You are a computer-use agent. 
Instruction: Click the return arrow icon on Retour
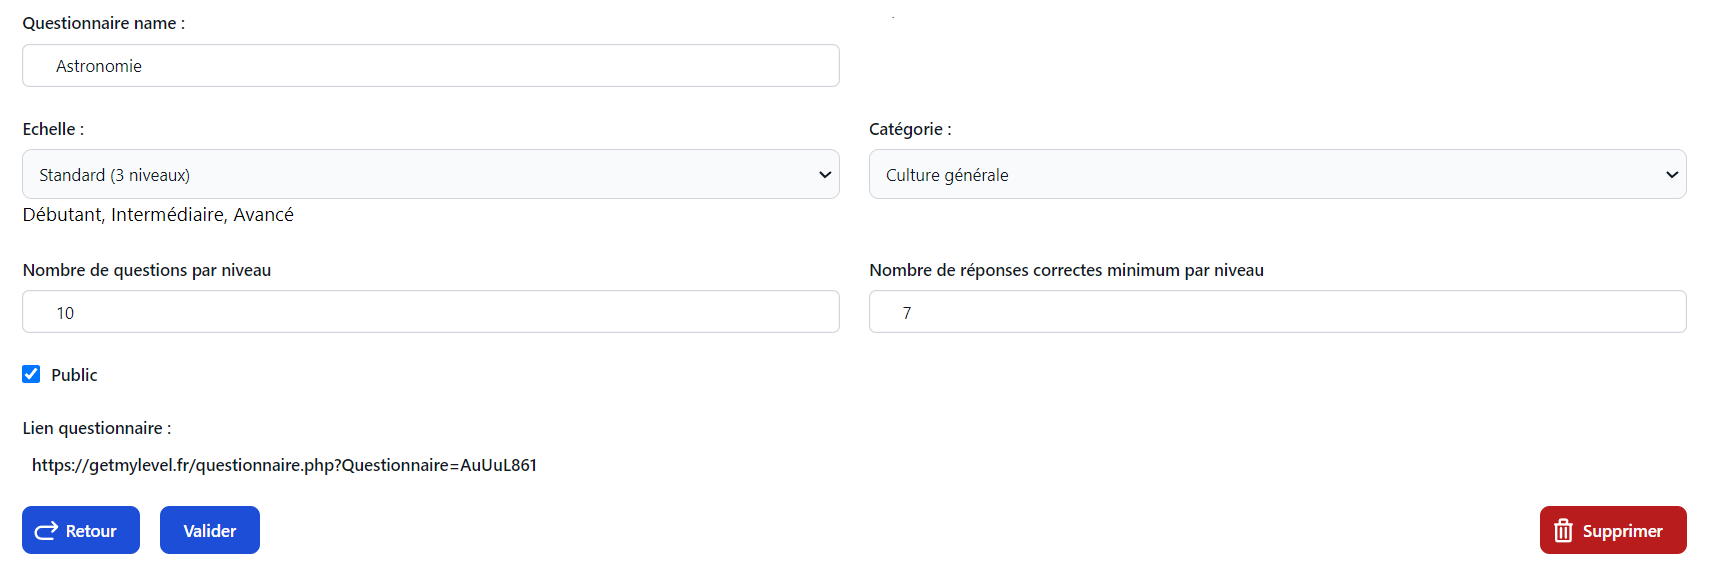(46, 531)
